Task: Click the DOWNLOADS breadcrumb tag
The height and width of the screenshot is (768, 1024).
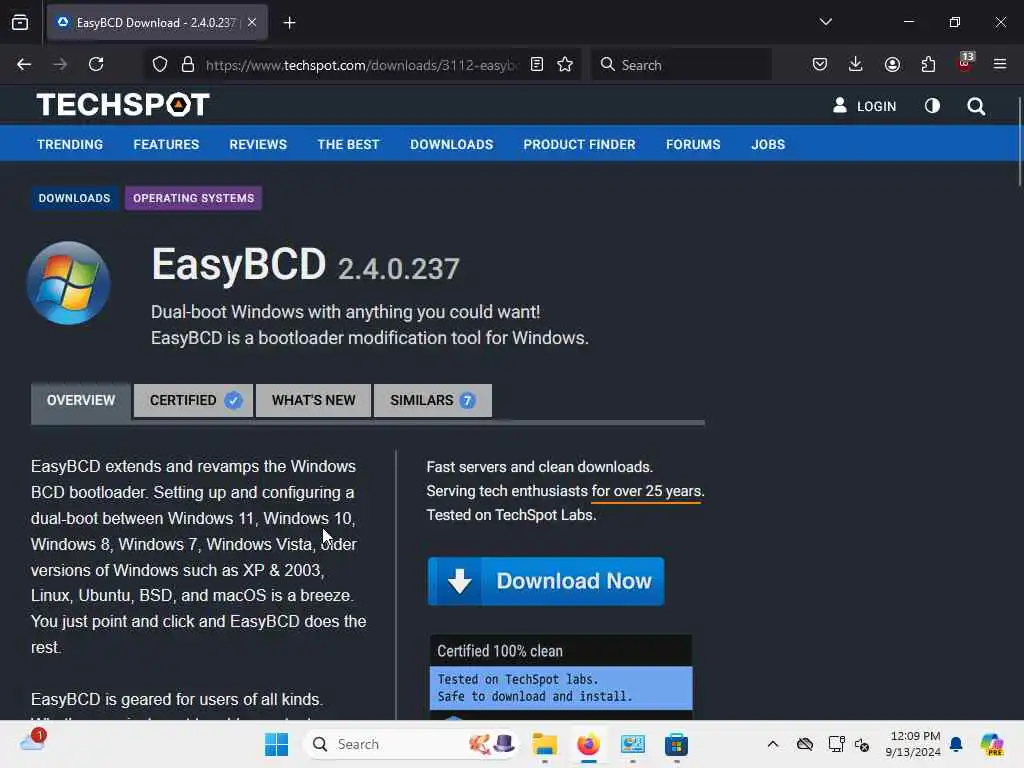Action: [x=74, y=198]
